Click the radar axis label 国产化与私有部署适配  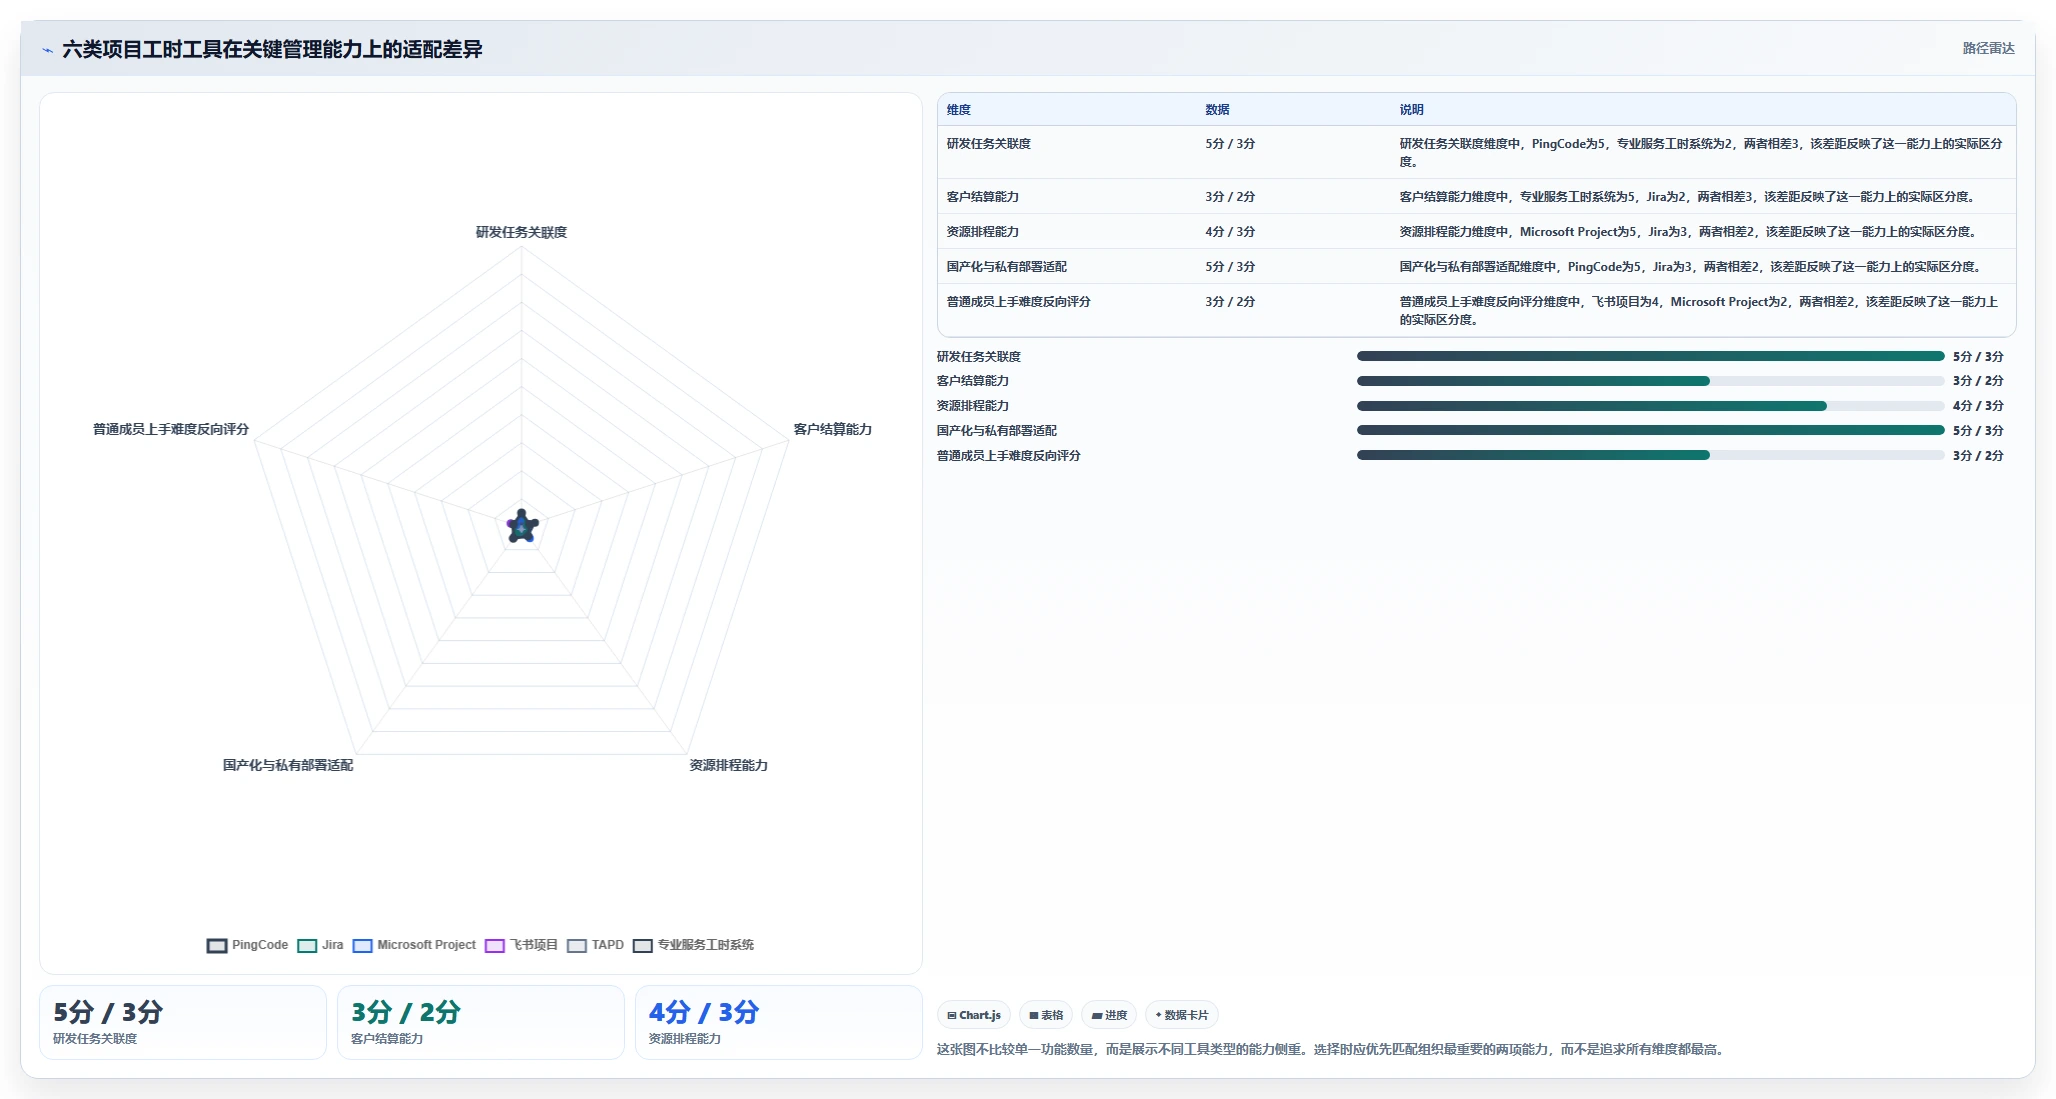coord(288,765)
